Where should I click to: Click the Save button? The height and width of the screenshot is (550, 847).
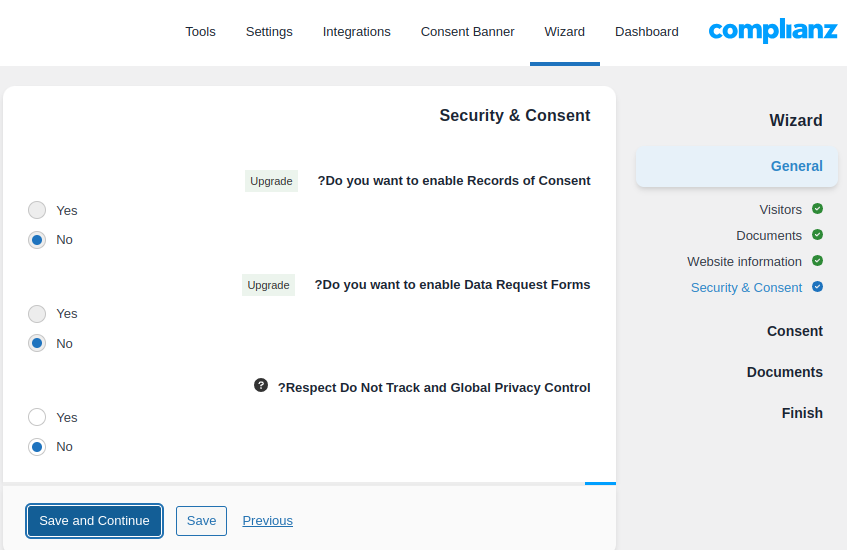coord(201,521)
